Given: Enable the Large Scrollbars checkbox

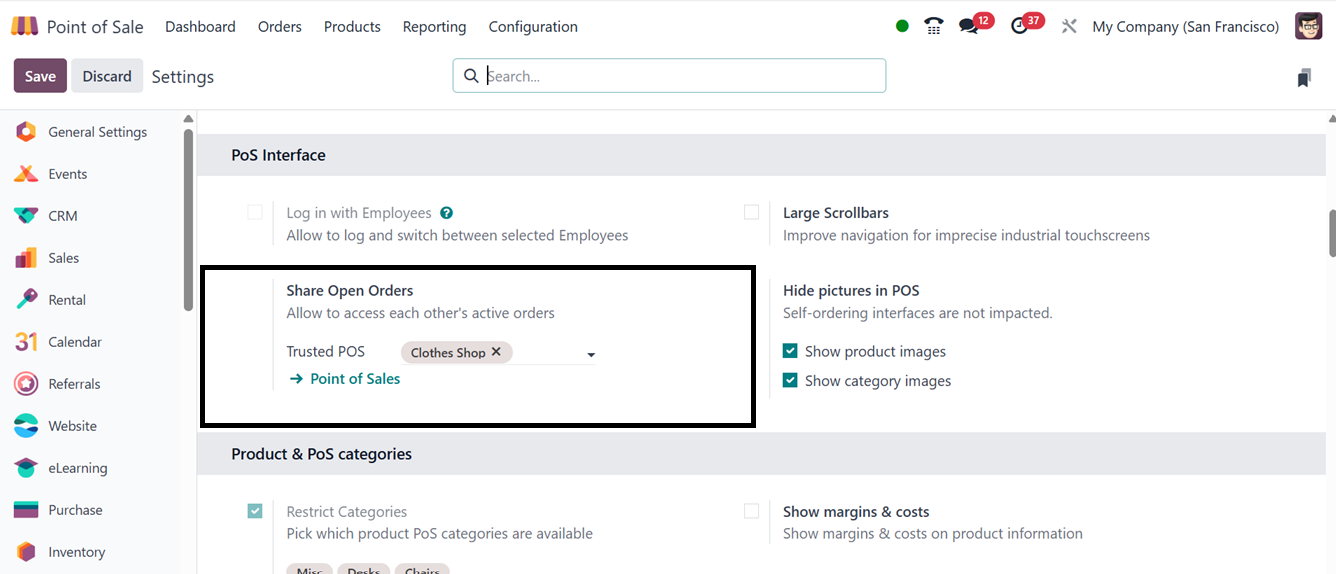Looking at the screenshot, I should pyautogui.click(x=751, y=212).
